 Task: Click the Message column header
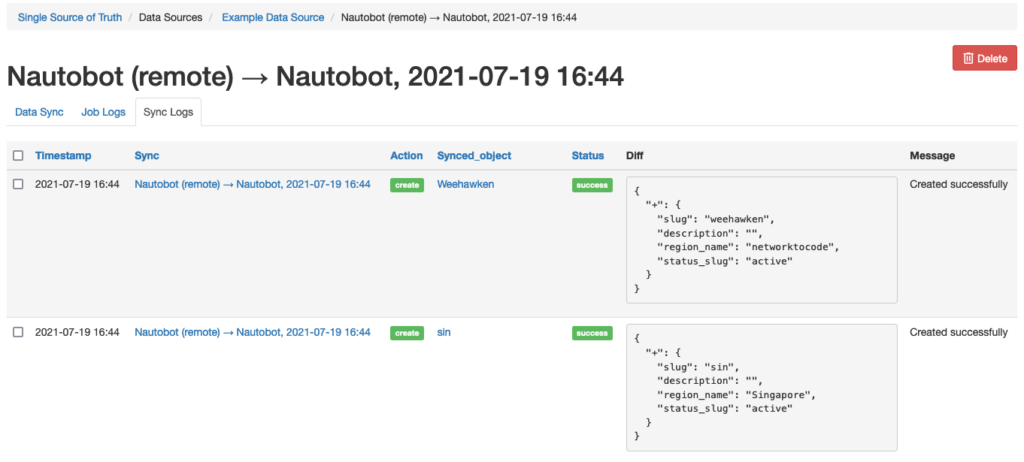[932, 156]
